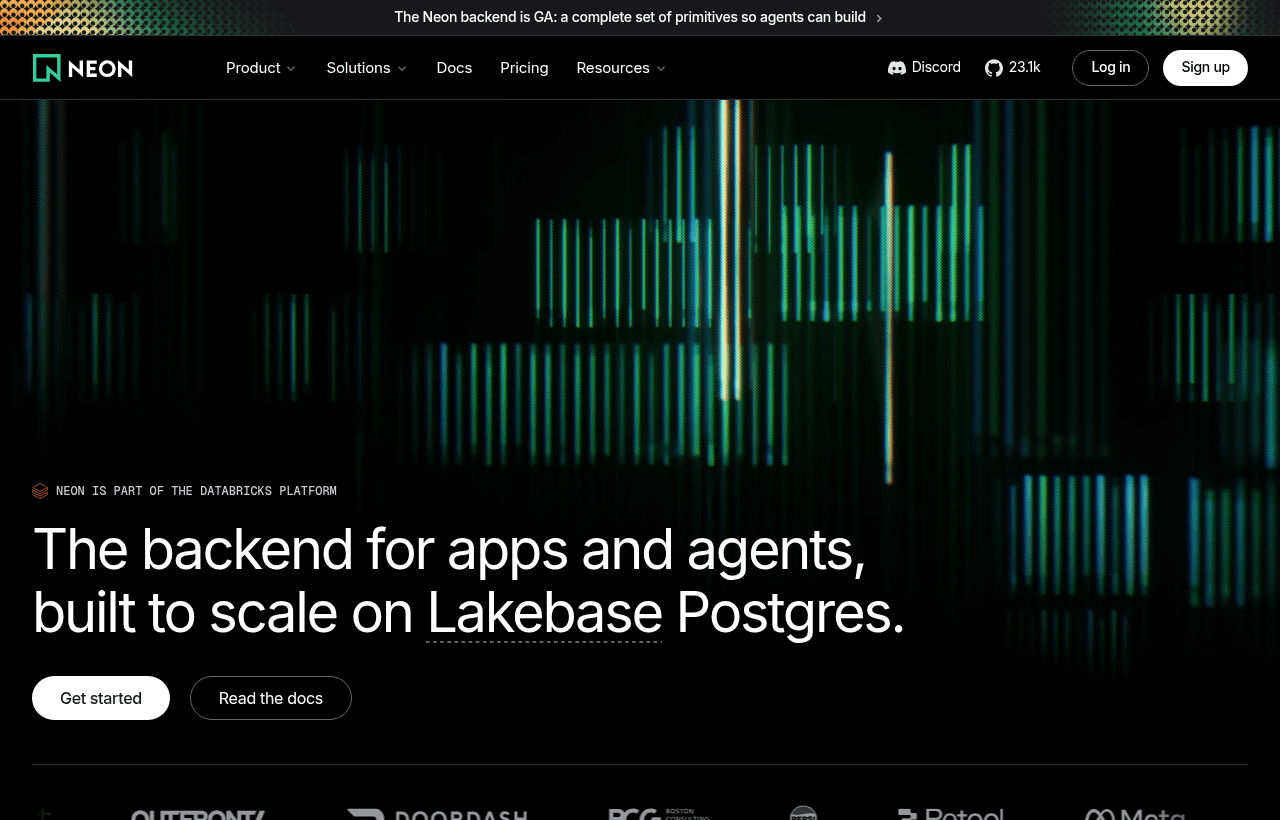Screen dimensions: 1280x820
Task: Go to the Pricing page
Action: click(x=524, y=68)
